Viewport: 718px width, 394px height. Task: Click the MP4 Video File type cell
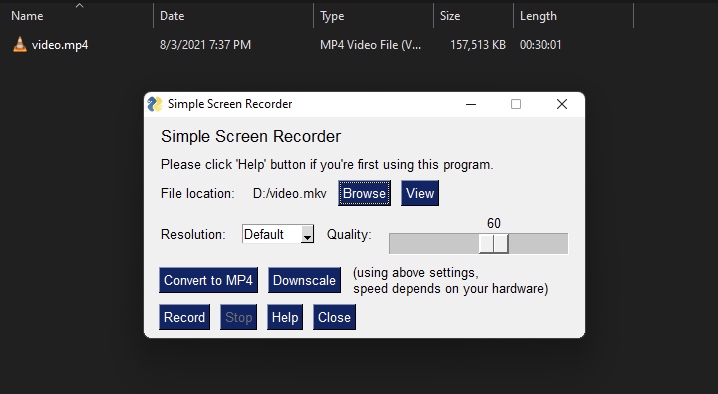[370, 45]
